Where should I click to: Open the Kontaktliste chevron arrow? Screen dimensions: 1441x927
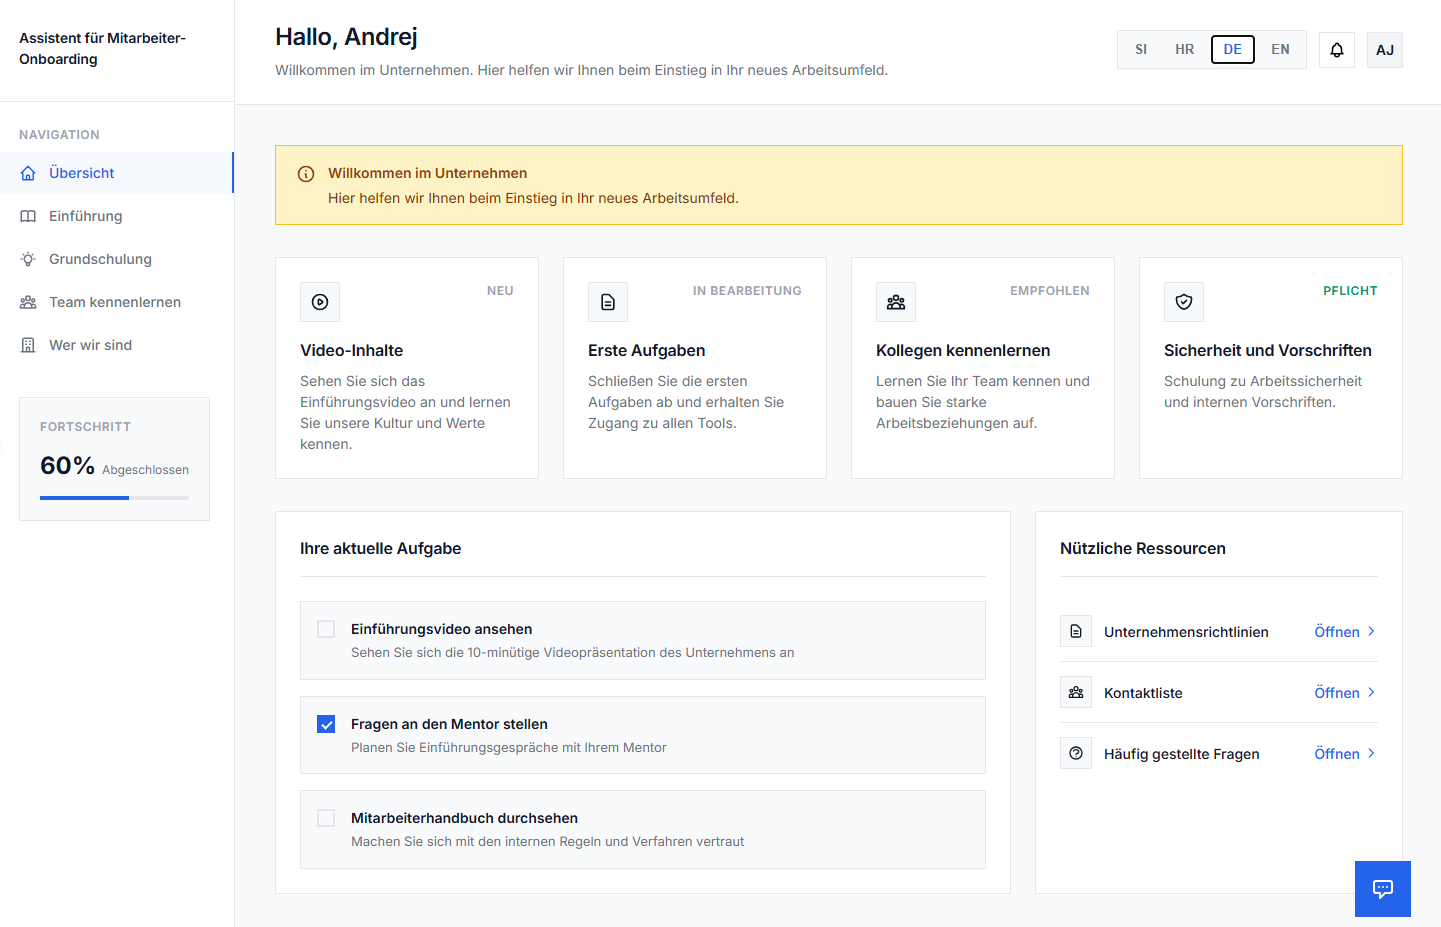[x=1370, y=692]
